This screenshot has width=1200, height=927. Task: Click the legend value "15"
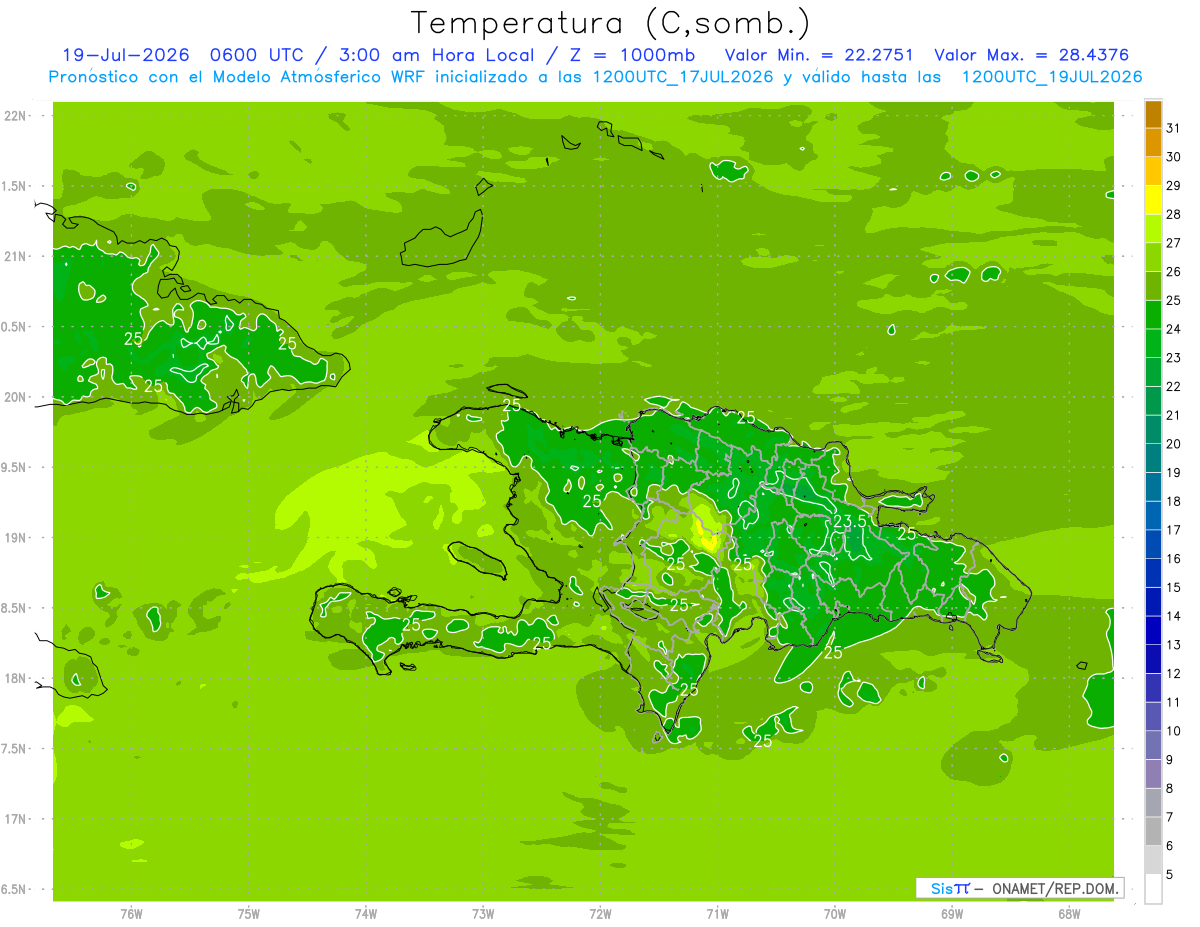pos(1174,588)
